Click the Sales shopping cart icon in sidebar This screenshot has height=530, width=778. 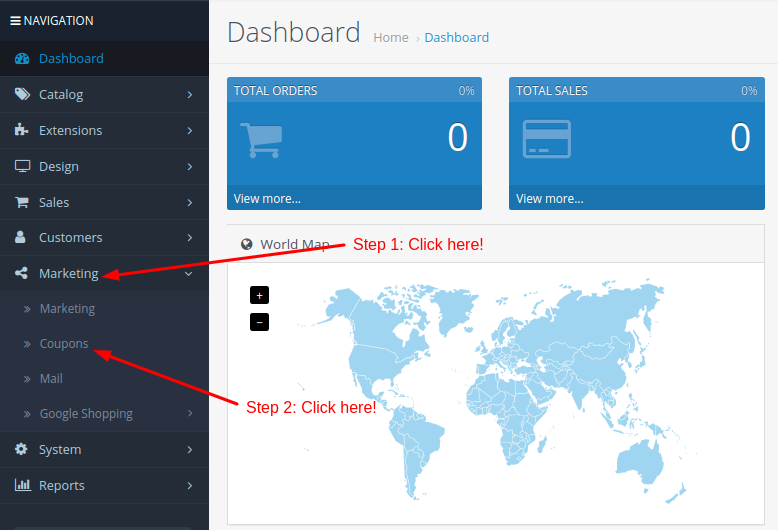pos(22,202)
